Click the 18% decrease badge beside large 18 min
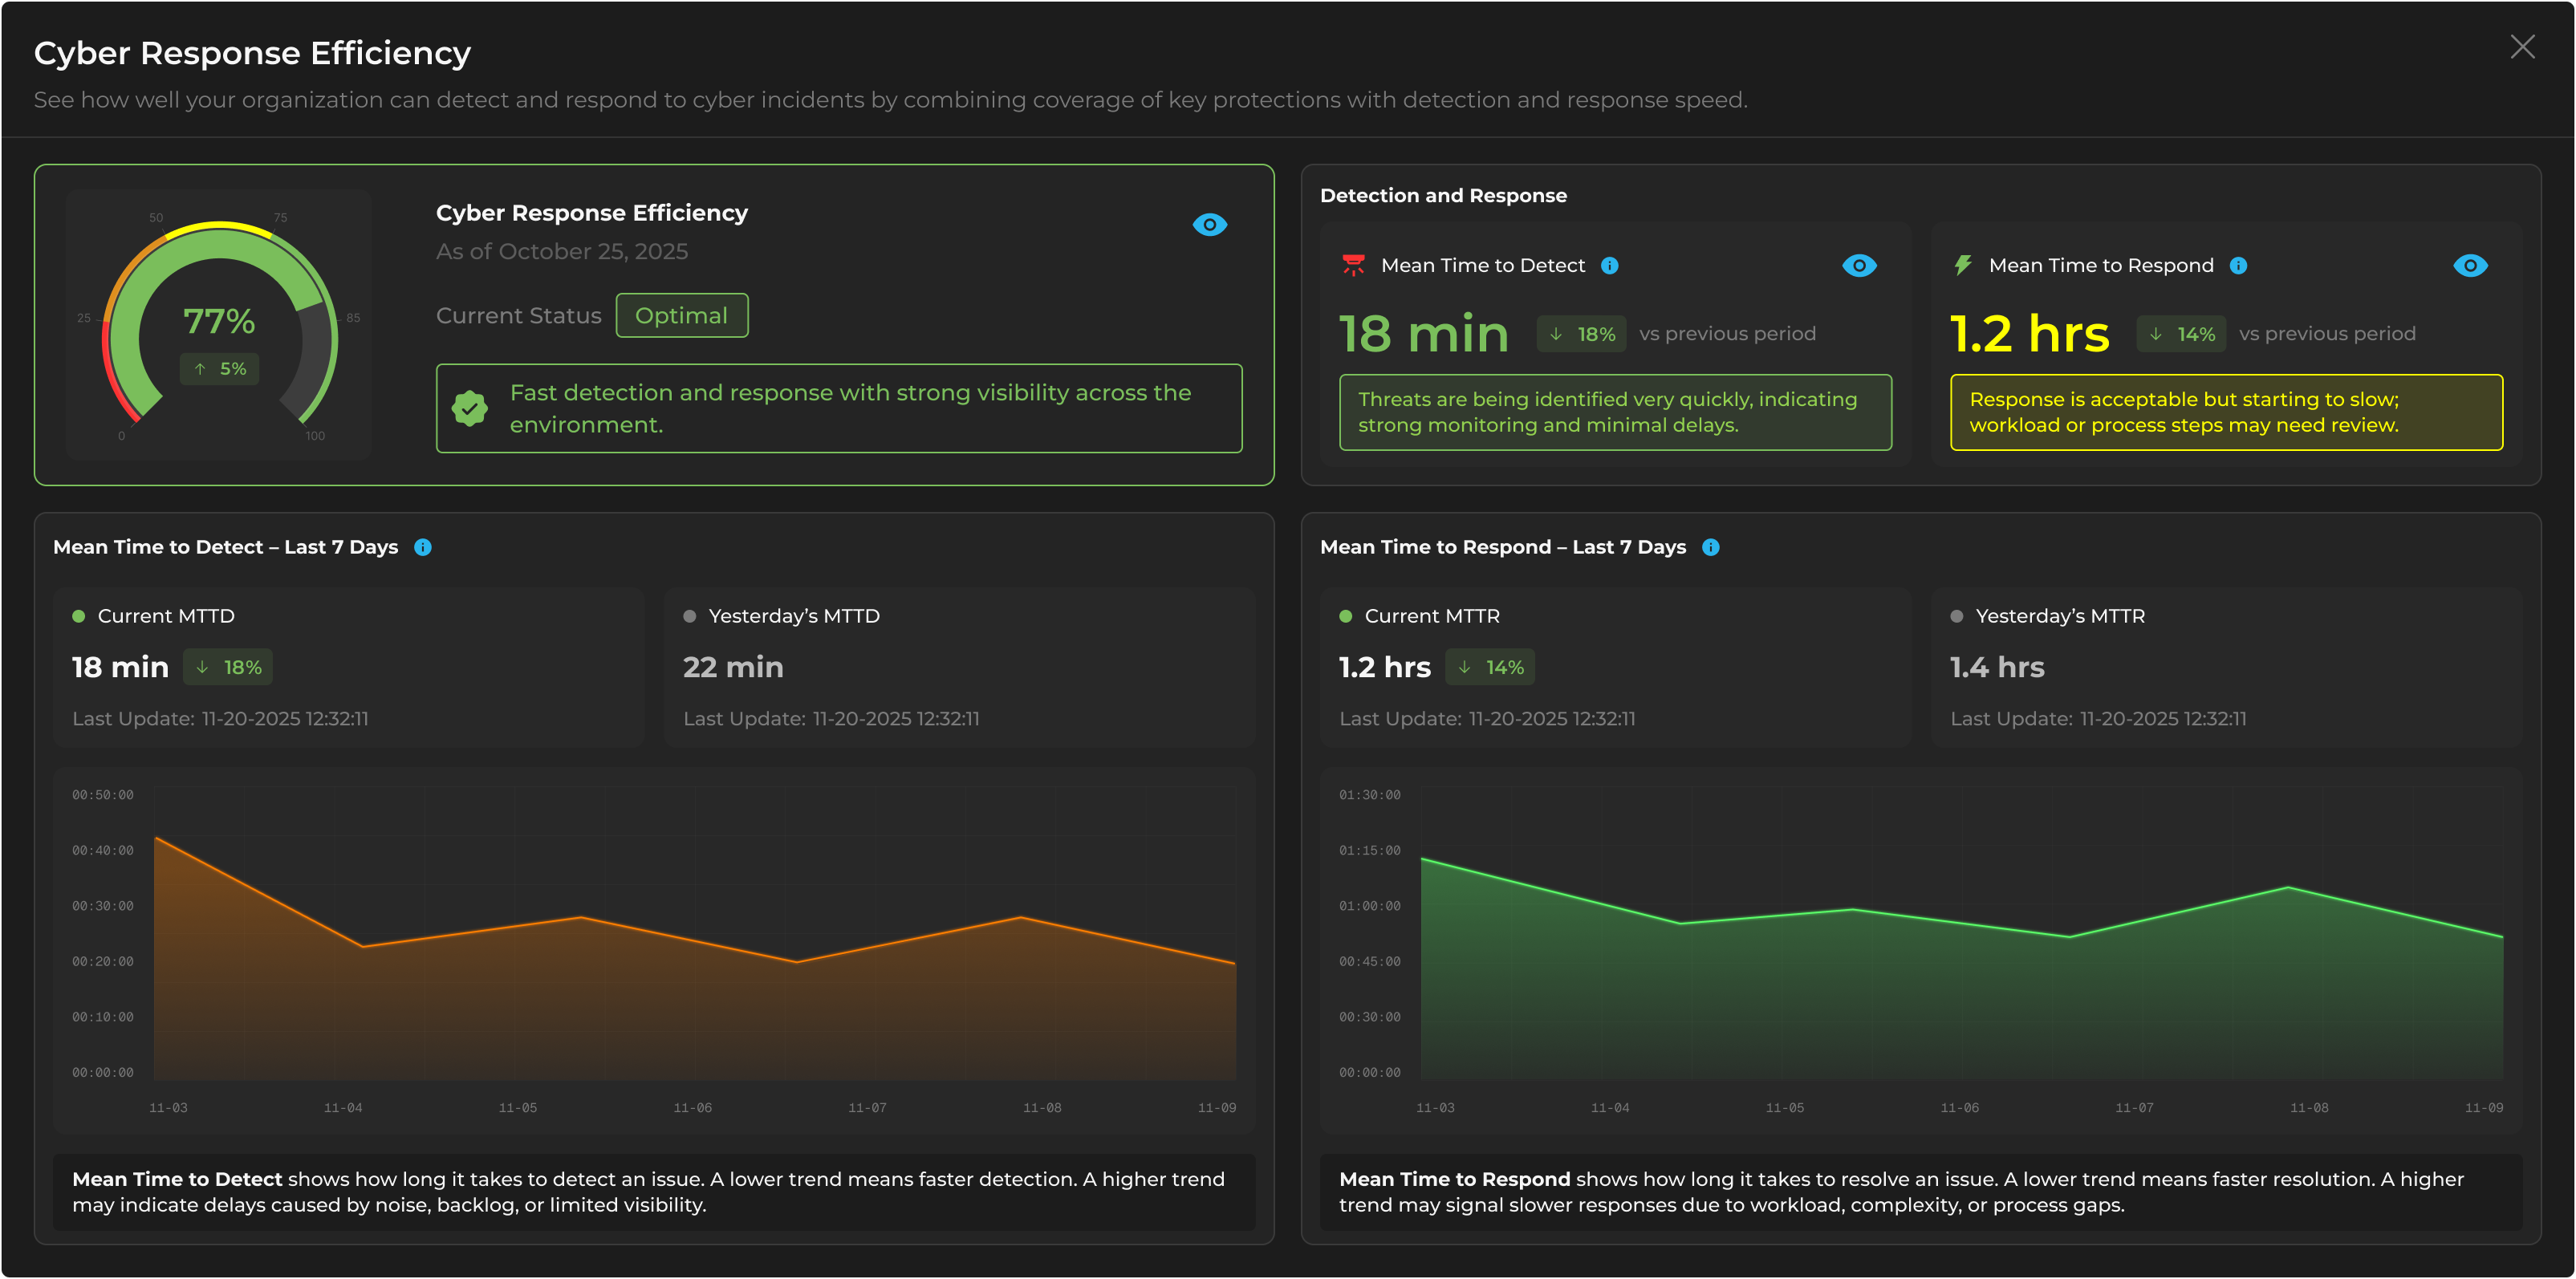 tap(1582, 334)
